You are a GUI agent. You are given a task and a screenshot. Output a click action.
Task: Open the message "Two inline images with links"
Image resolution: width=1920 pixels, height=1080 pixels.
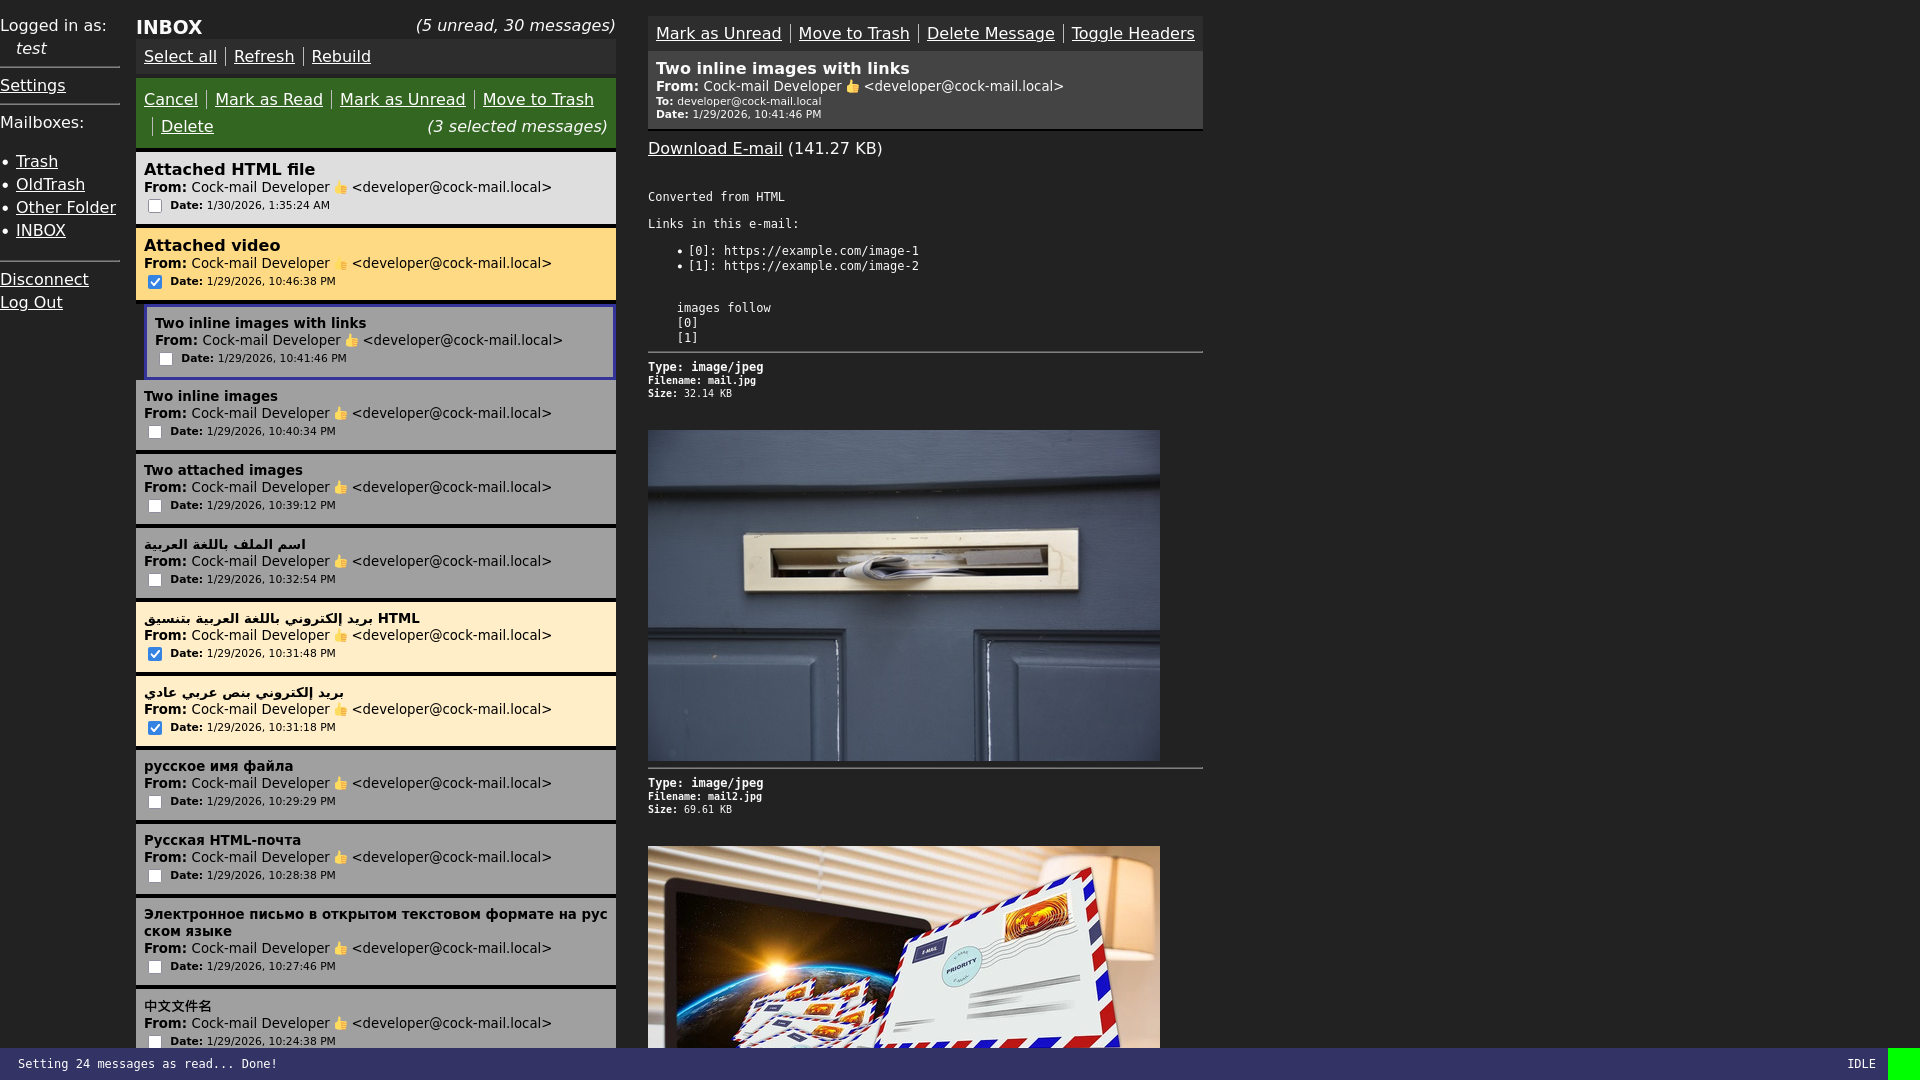click(x=262, y=323)
